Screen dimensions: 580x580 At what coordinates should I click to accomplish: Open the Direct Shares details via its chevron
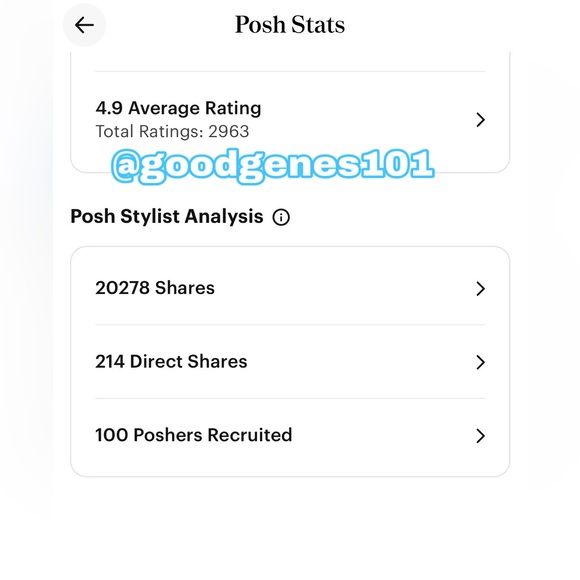(480, 362)
